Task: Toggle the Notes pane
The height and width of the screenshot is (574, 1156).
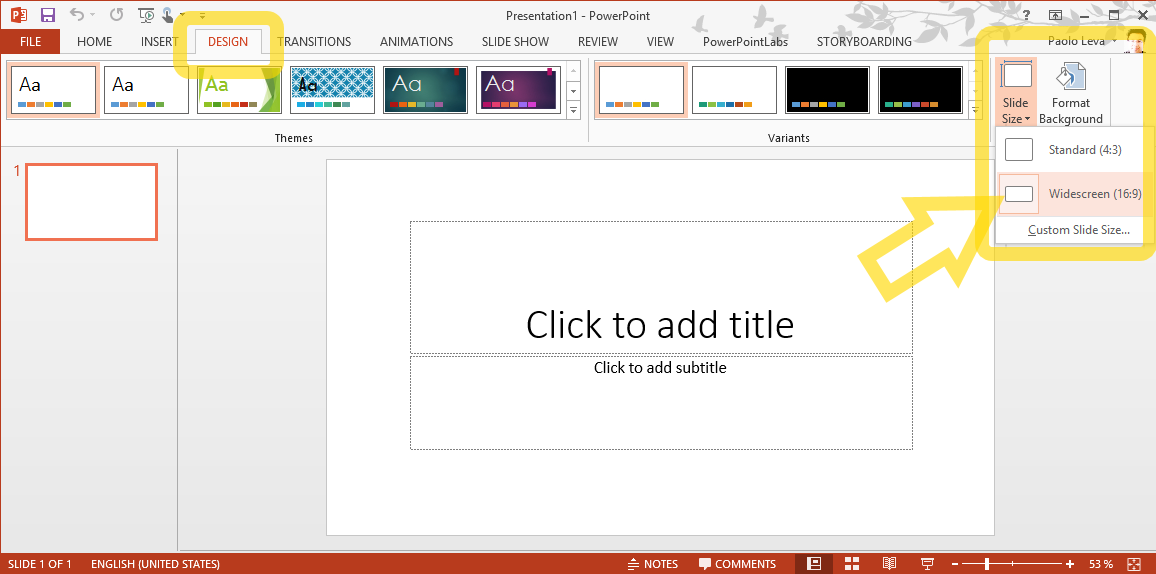Action: 652,564
